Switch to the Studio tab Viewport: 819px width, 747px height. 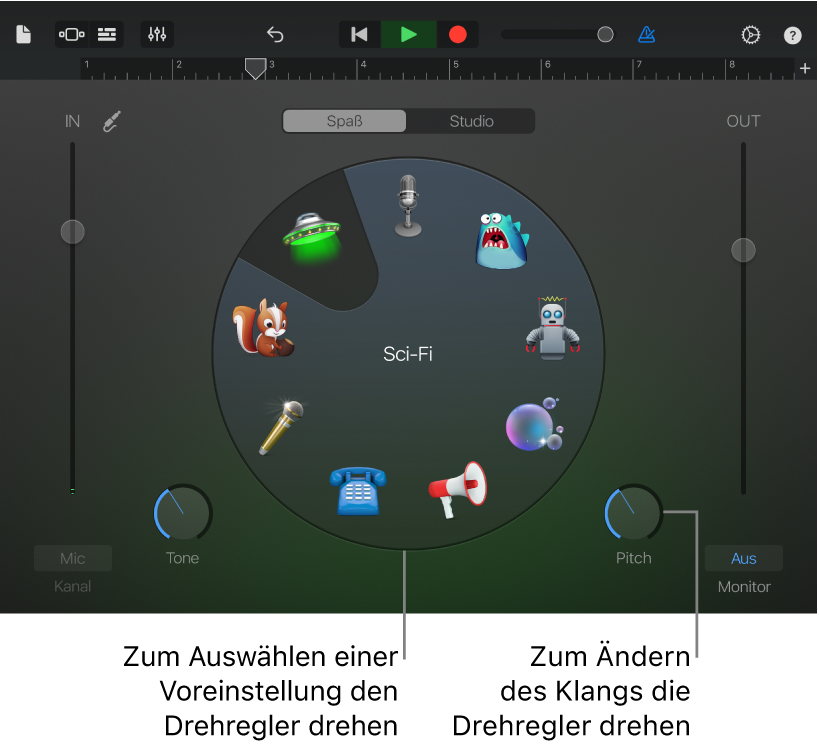pyautogui.click(x=470, y=121)
